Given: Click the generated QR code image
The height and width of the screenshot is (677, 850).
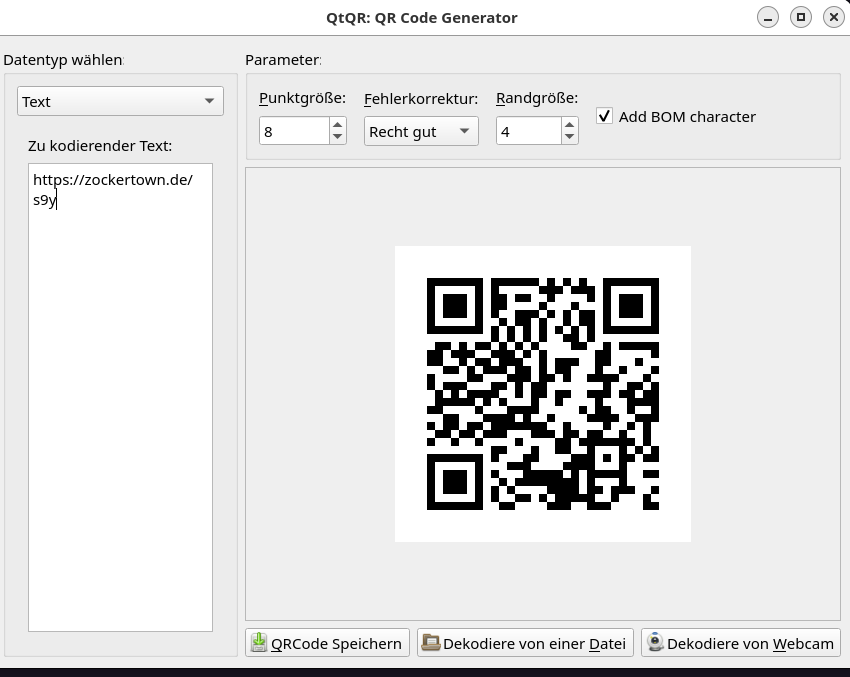Looking at the screenshot, I should coord(543,394).
